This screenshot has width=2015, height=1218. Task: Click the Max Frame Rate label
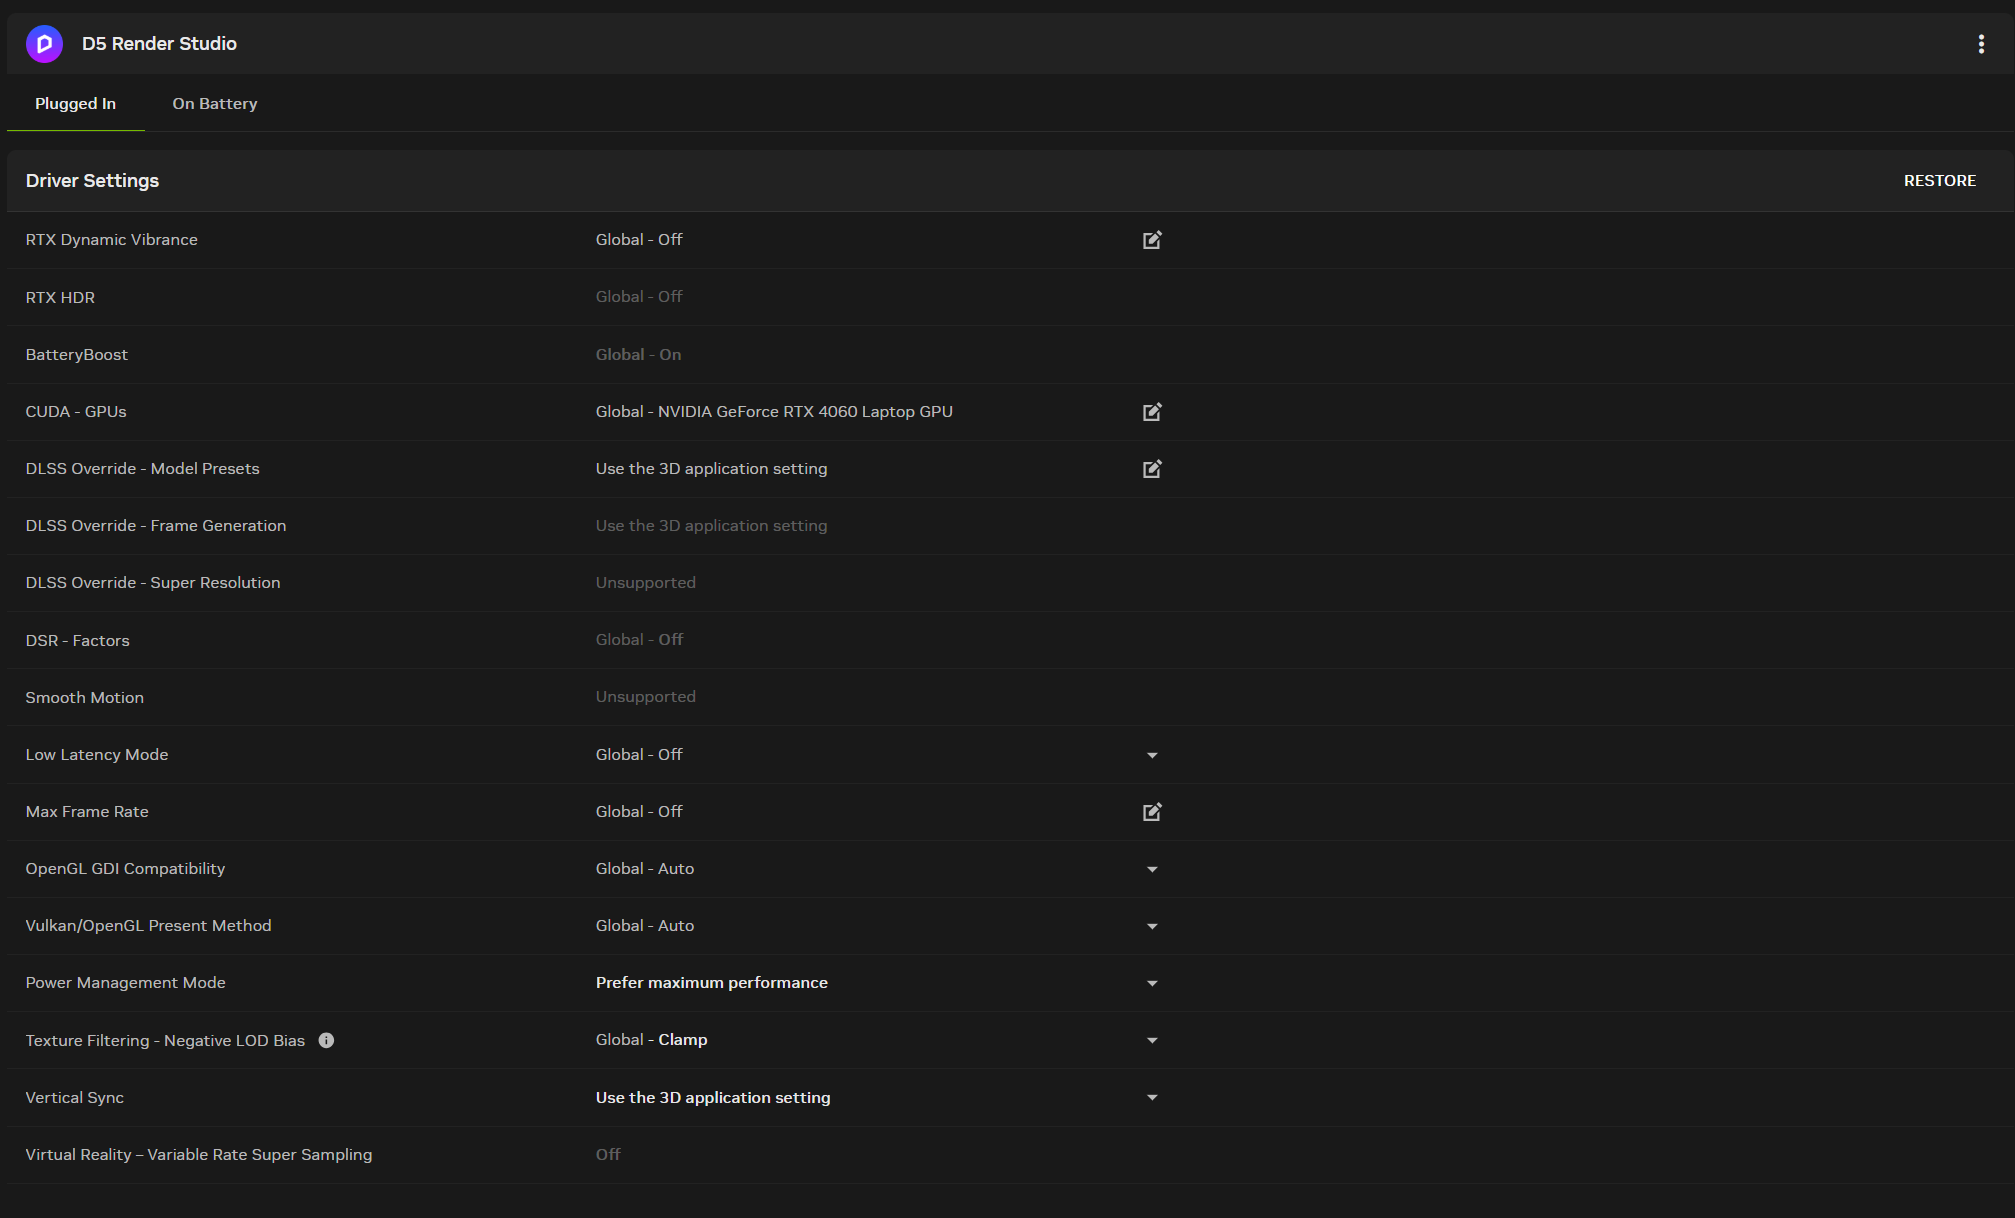pyautogui.click(x=87, y=812)
